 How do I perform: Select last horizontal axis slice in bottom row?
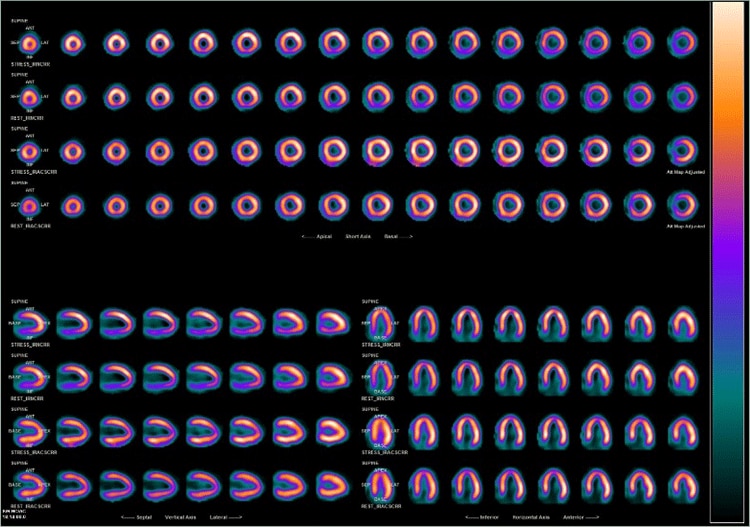click(683, 485)
